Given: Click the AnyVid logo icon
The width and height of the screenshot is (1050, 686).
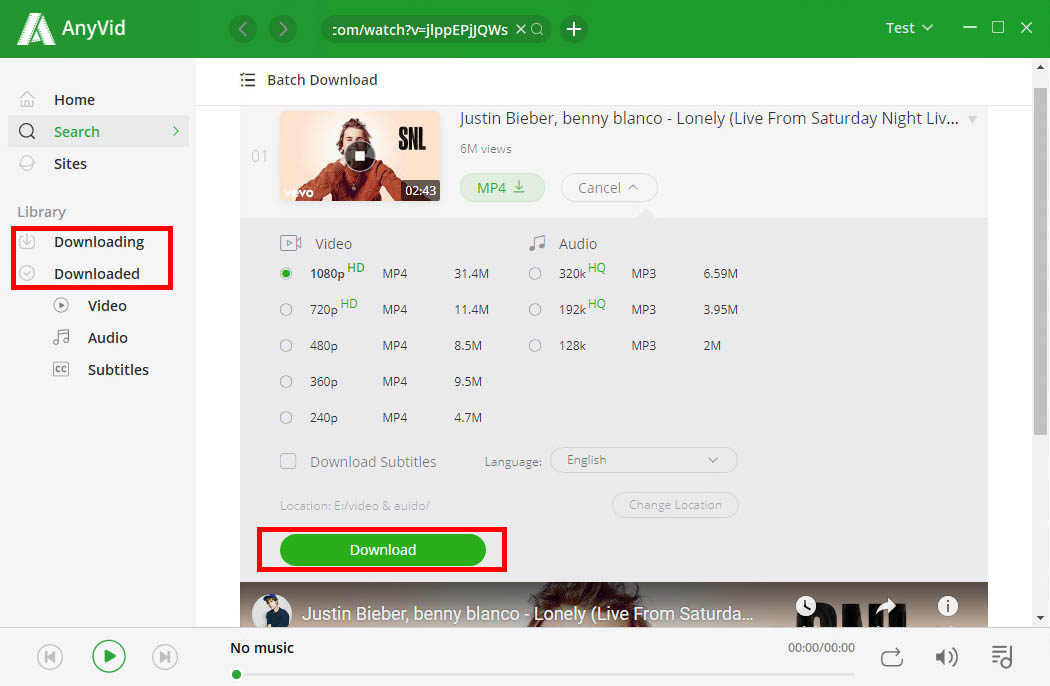Looking at the screenshot, I should point(35,29).
